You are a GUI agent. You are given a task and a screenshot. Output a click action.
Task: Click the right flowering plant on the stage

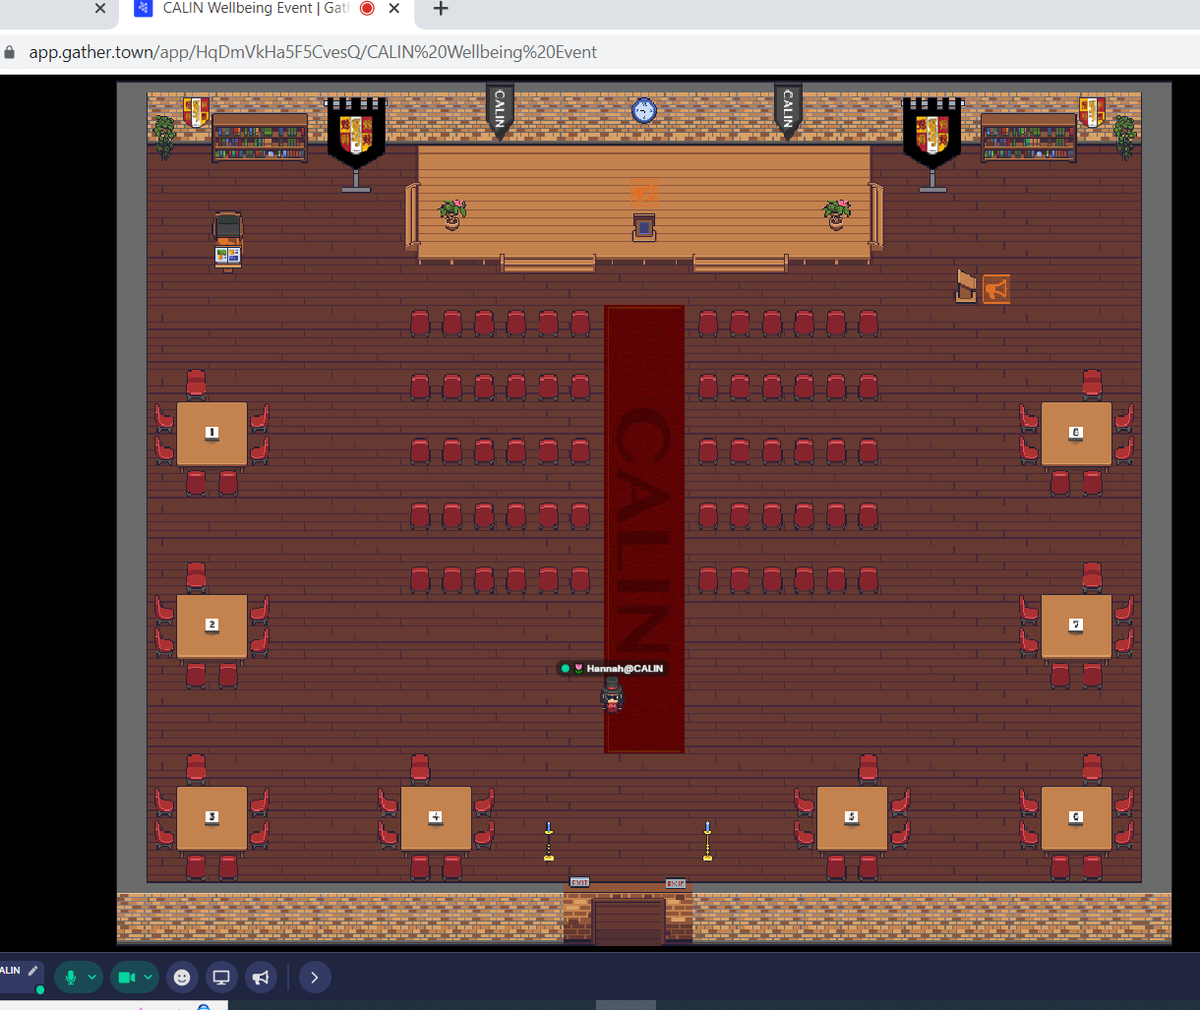[836, 213]
